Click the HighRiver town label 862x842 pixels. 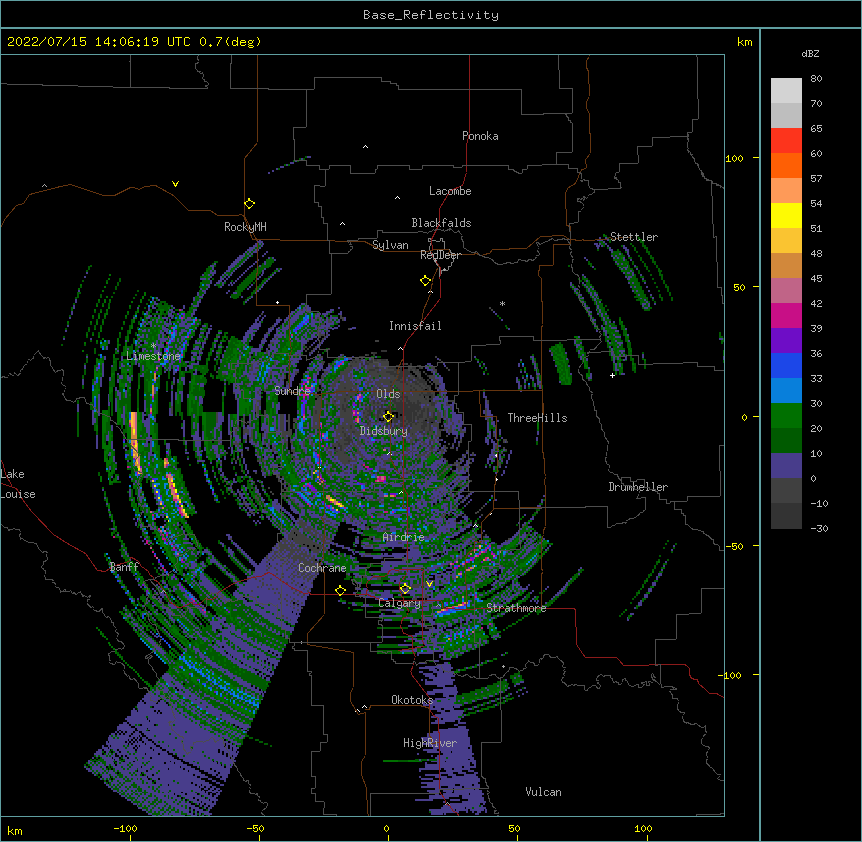[x=429, y=743]
